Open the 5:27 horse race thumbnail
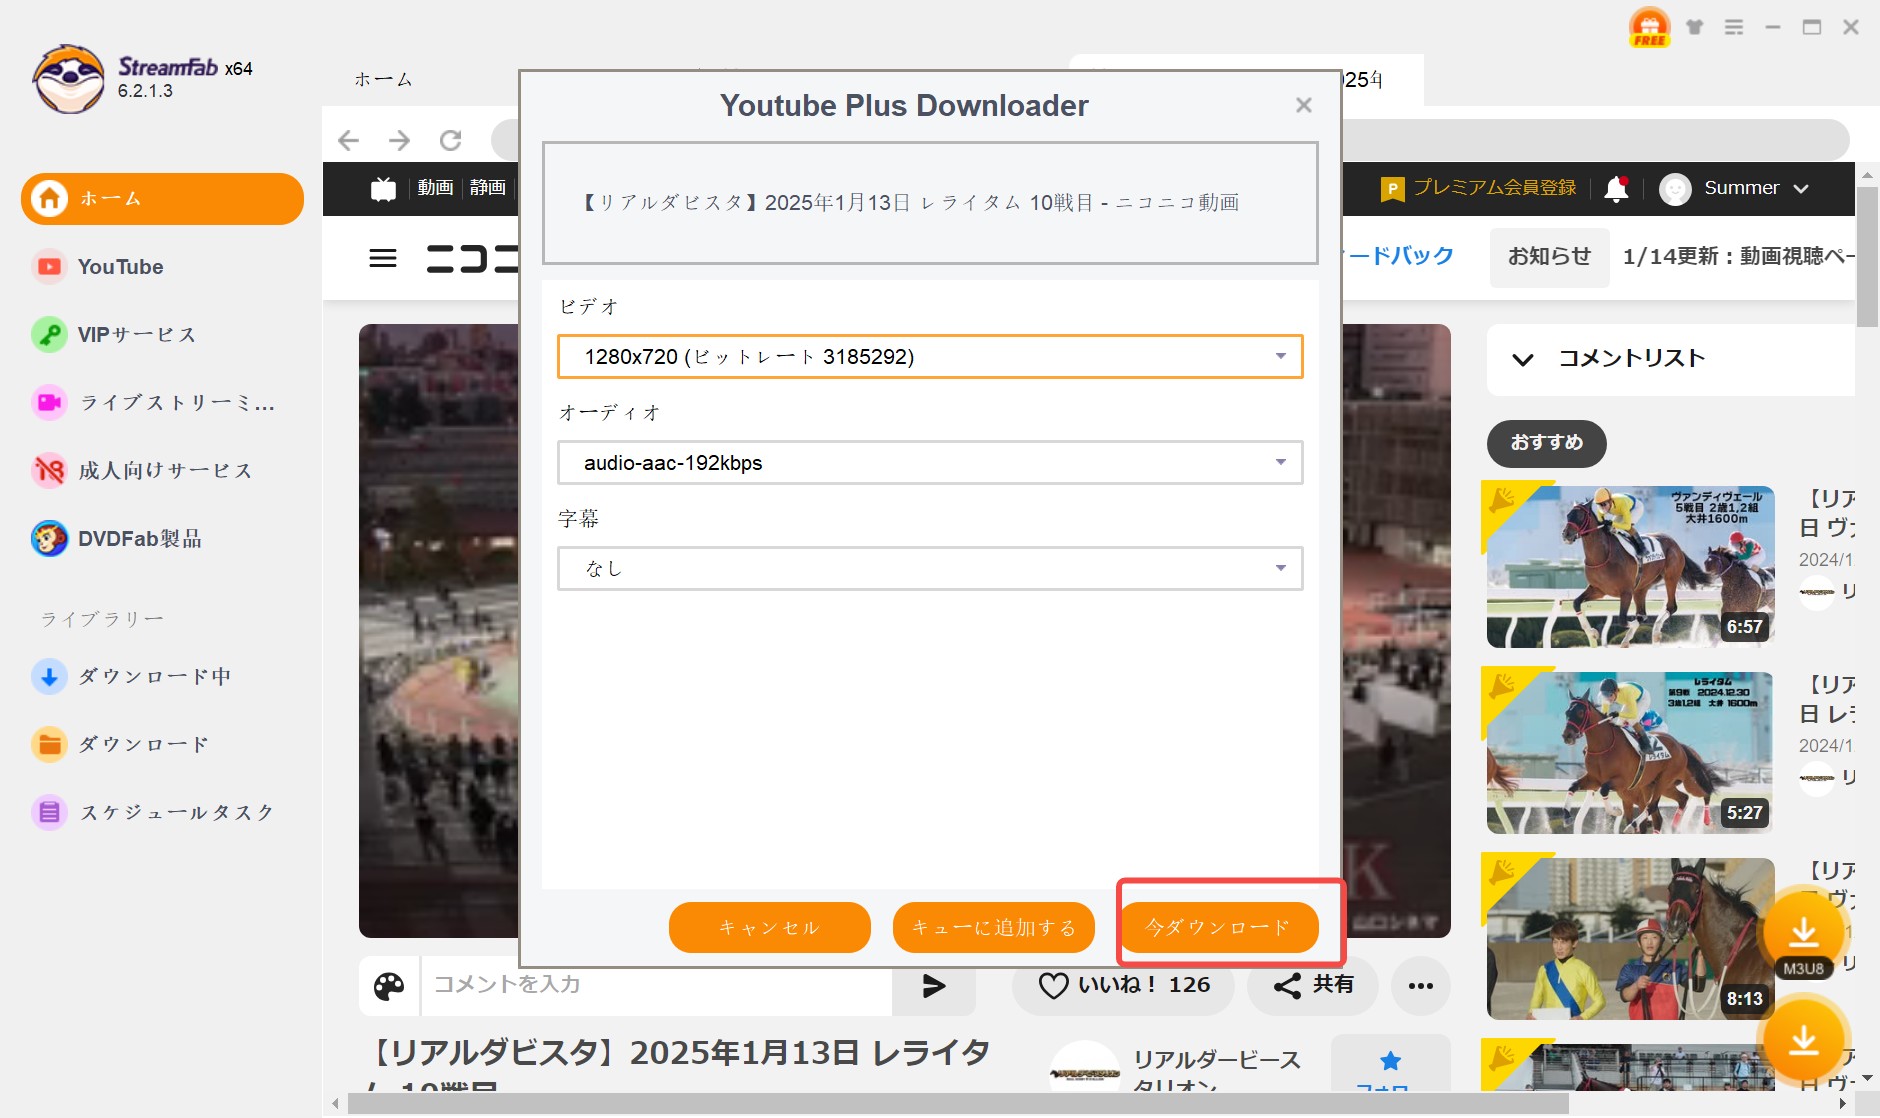1880x1118 pixels. pos(1630,753)
